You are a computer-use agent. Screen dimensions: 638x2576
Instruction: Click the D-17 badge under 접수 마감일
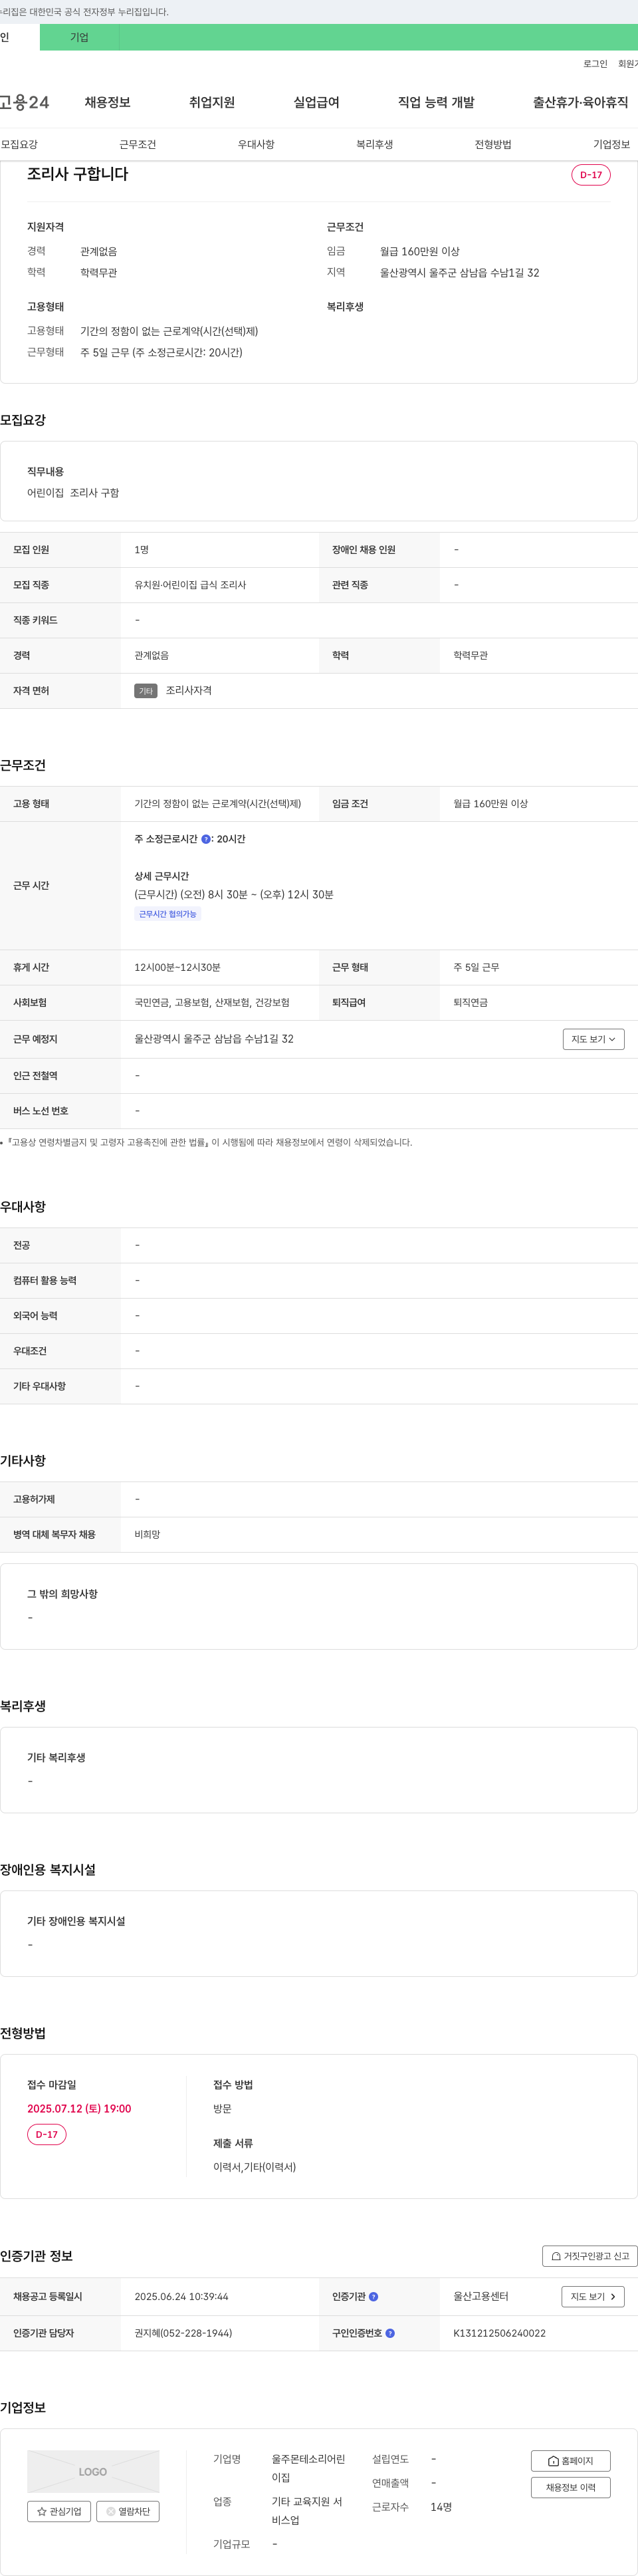coord(46,2134)
